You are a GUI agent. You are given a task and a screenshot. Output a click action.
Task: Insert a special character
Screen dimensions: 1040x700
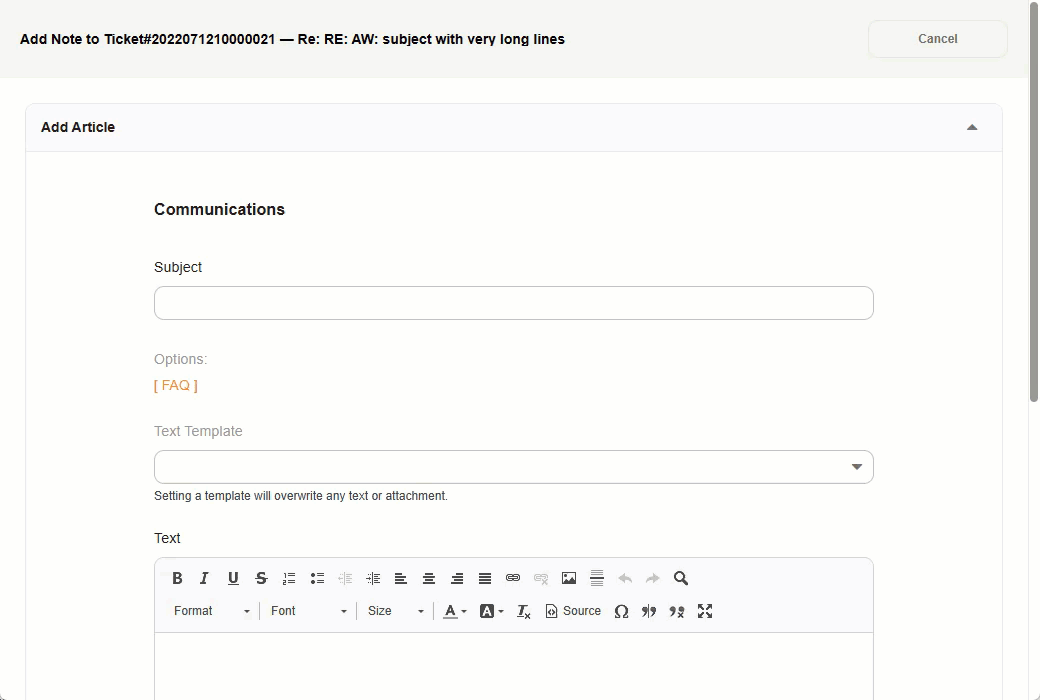click(621, 611)
